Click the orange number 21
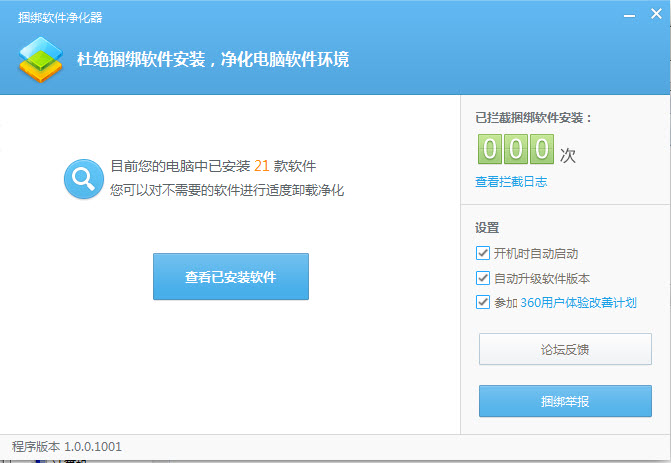The width and height of the screenshot is (671, 463). (261, 166)
